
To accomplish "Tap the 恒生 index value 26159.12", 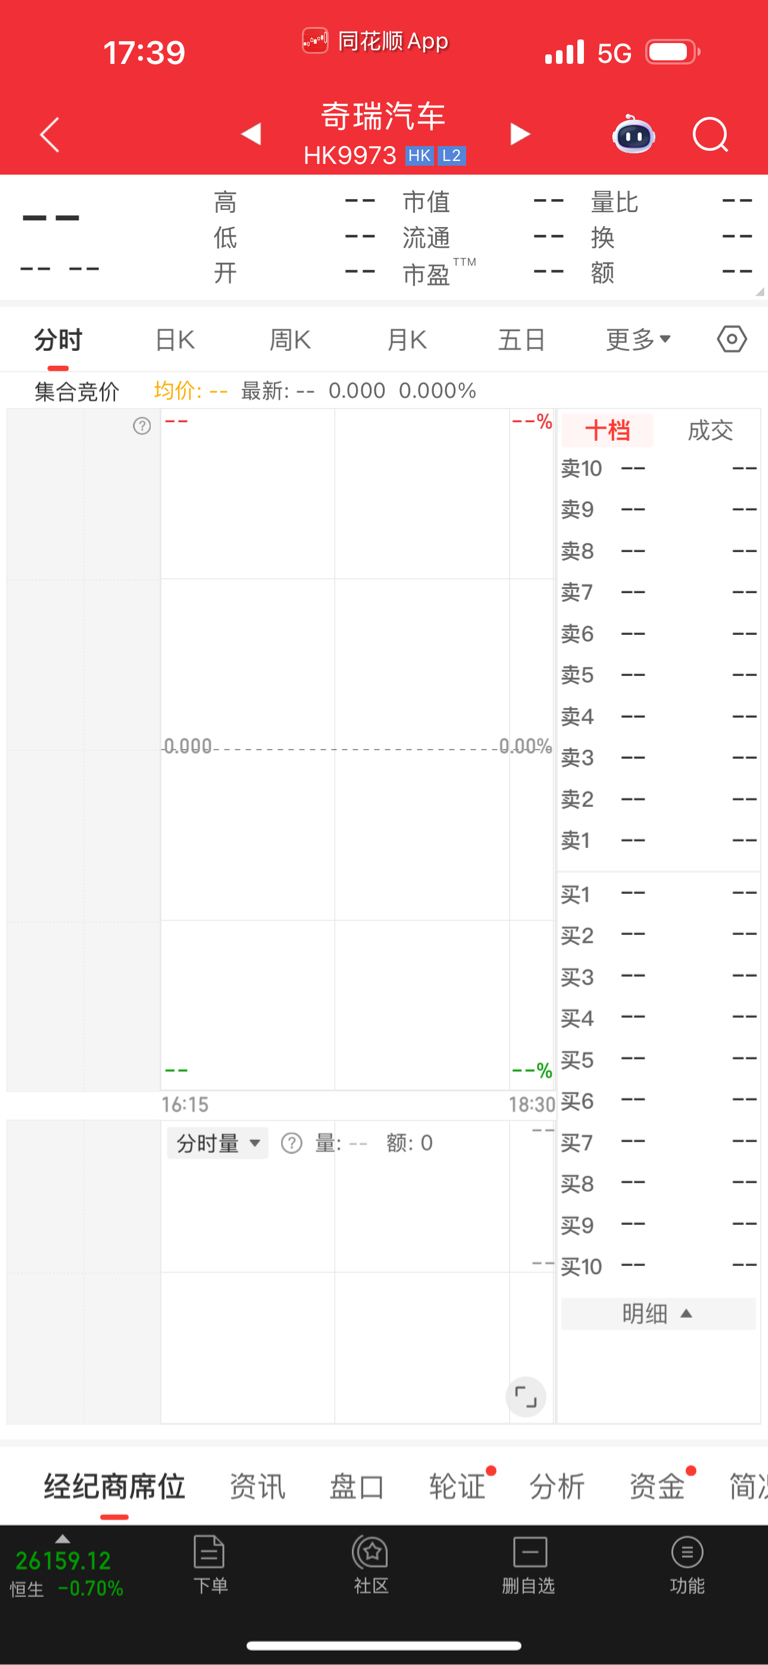I will pos(63,1561).
